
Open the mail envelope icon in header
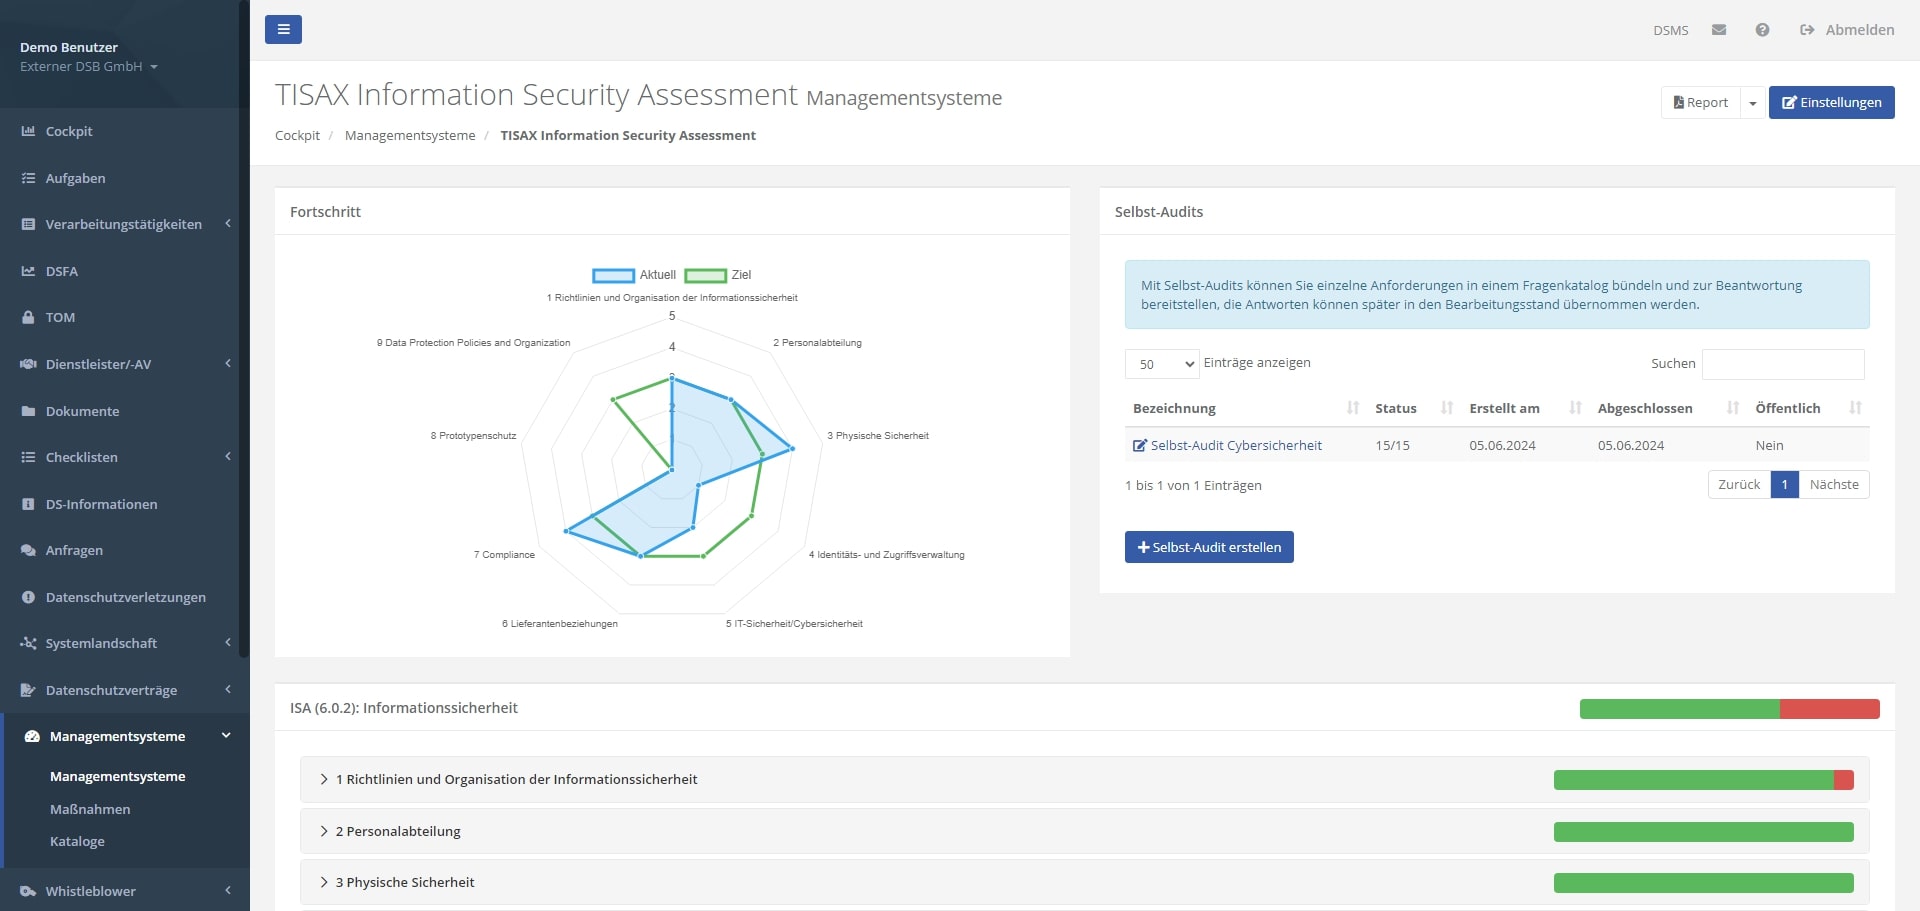tap(1719, 30)
